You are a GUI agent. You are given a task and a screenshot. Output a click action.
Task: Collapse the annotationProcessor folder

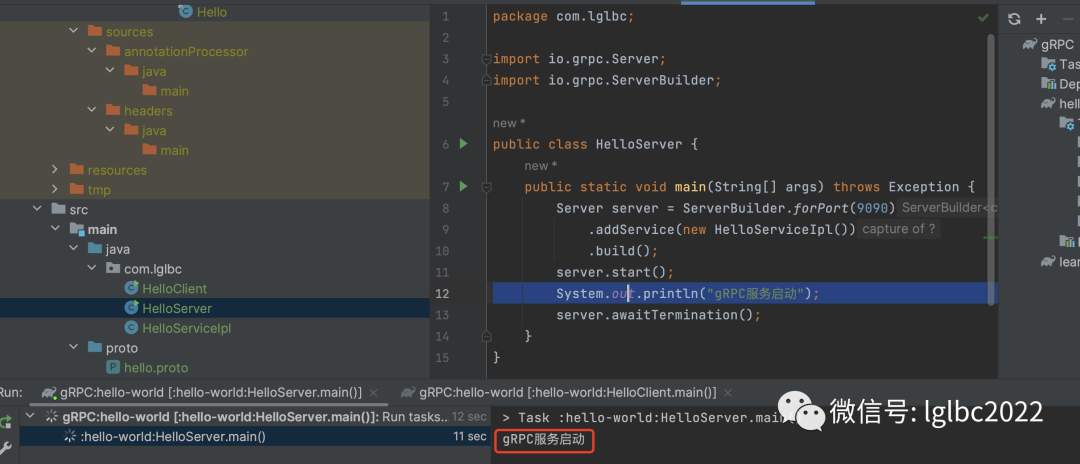tap(92, 51)
